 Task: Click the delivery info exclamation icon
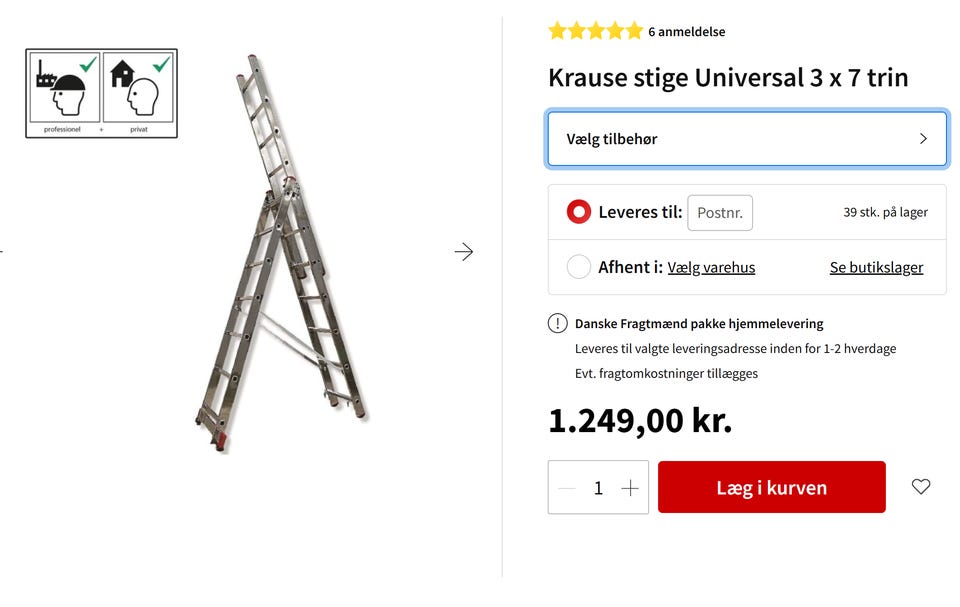click(557, 323)
